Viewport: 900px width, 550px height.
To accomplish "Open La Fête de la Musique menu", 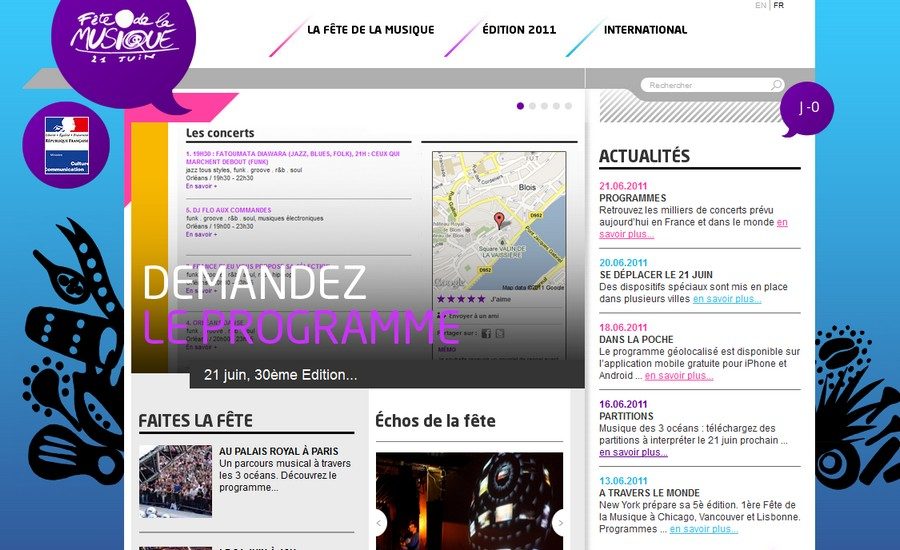I will tap(371, 30).
